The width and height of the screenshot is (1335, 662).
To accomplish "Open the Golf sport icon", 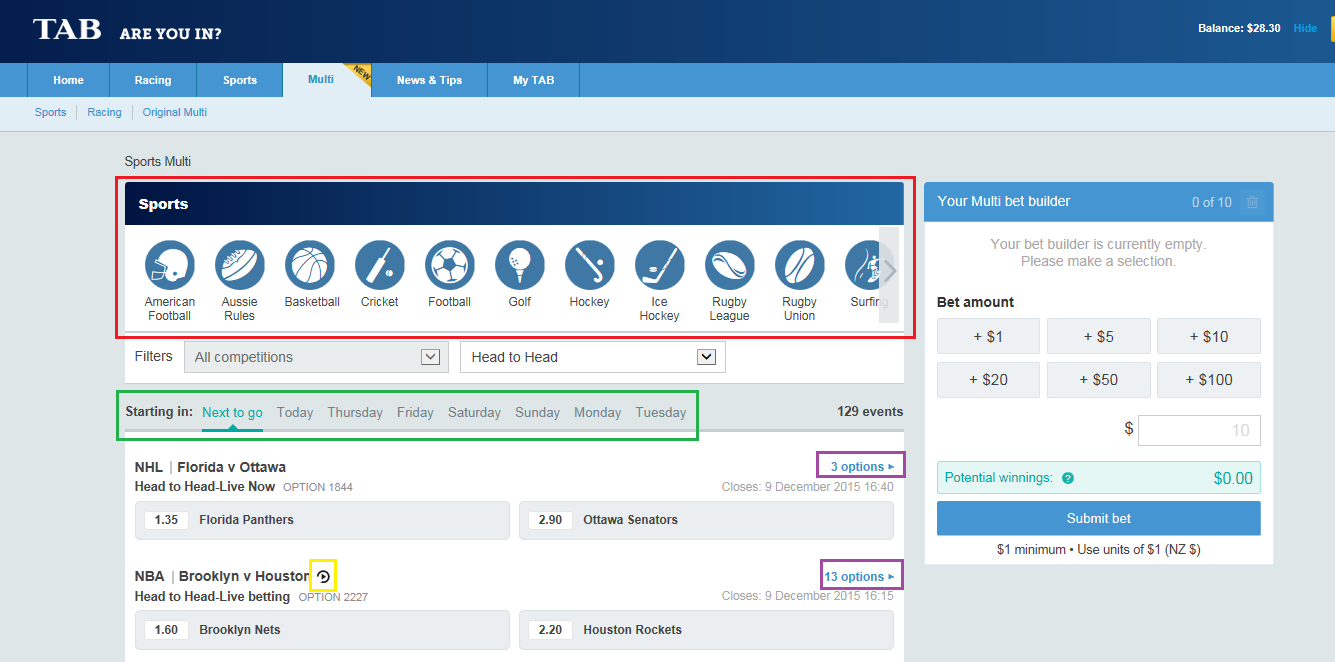I will click(x=520, y=266).
